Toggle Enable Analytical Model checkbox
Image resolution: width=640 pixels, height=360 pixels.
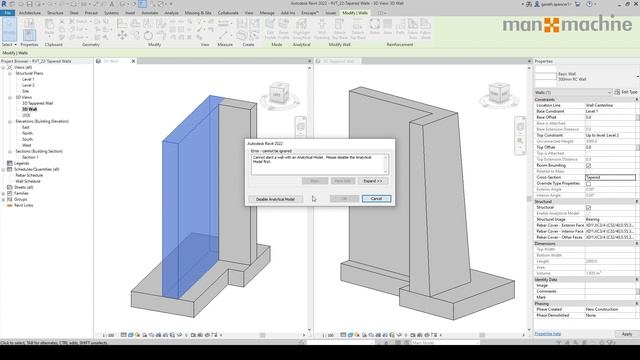coord(588,213)
